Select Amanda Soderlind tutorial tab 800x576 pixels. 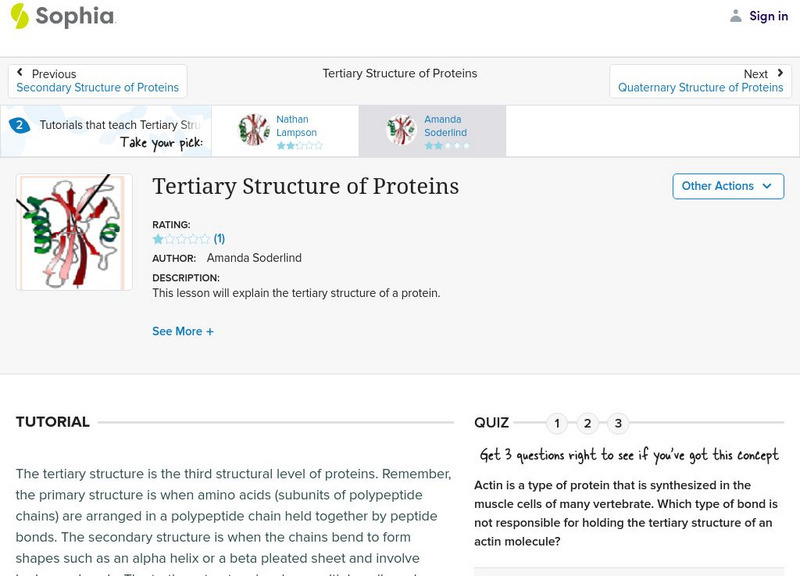click(445, 126)
